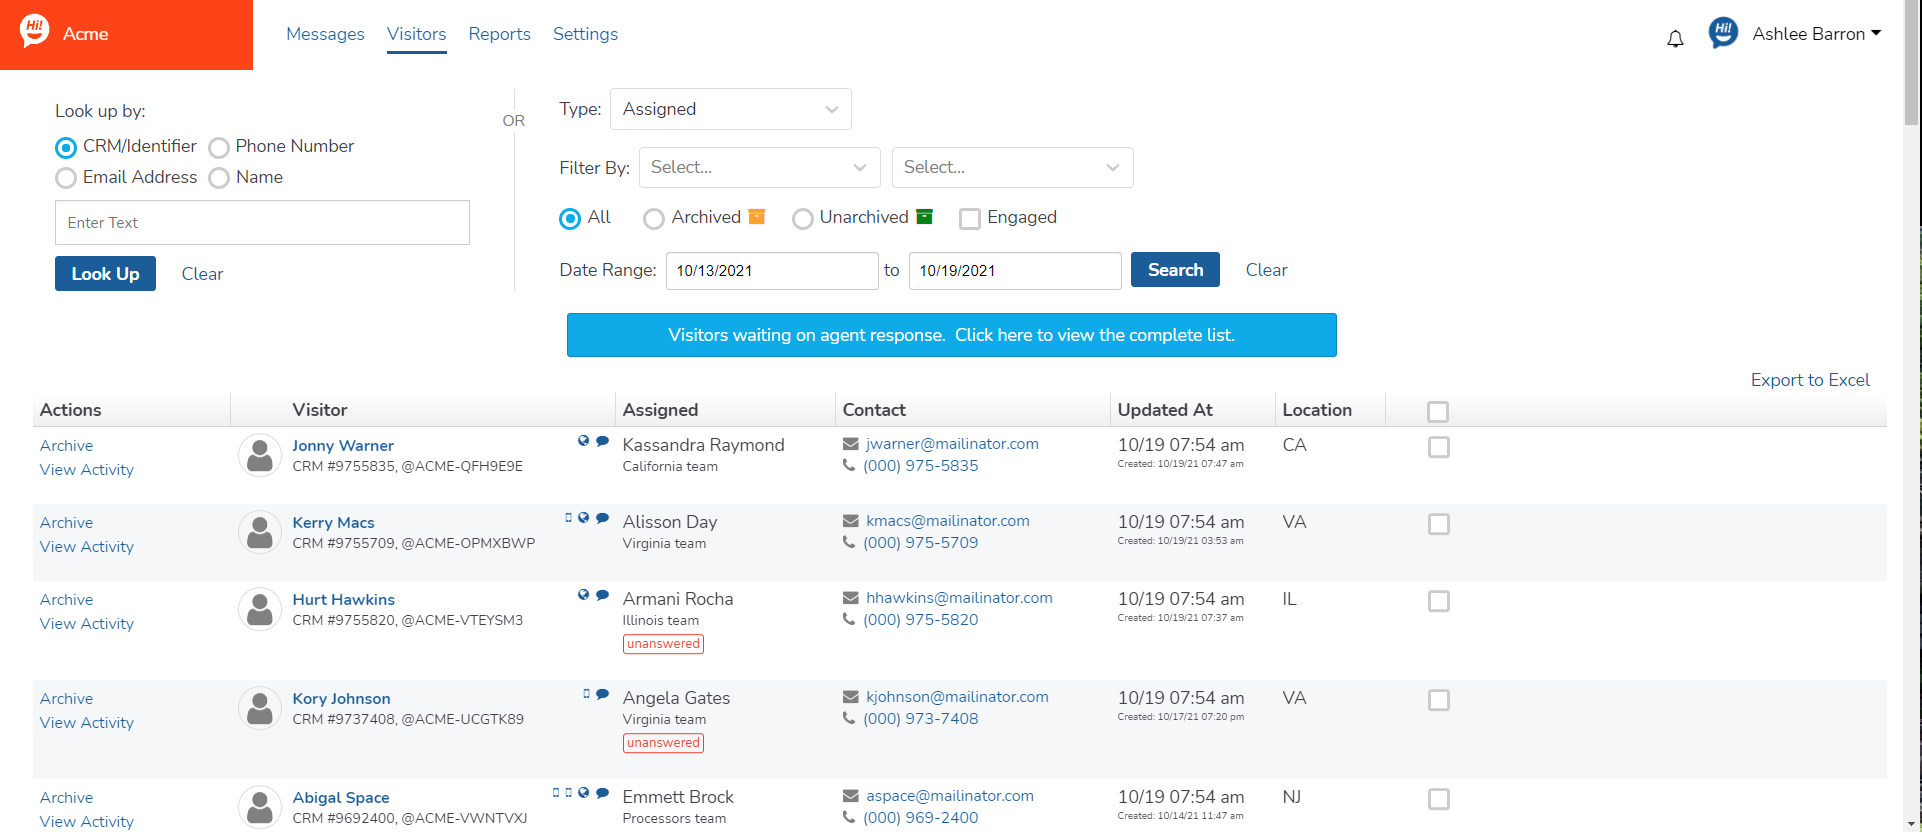Image resolution: width=1922 pixels, height=832 pixels.
Task: Open the Type dropdown showing Assigned
Action: point(730,109)
